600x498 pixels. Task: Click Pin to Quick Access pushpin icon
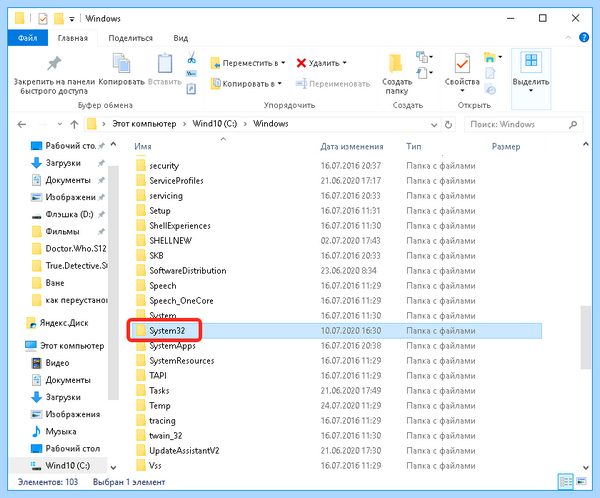(x=54, y=63)
